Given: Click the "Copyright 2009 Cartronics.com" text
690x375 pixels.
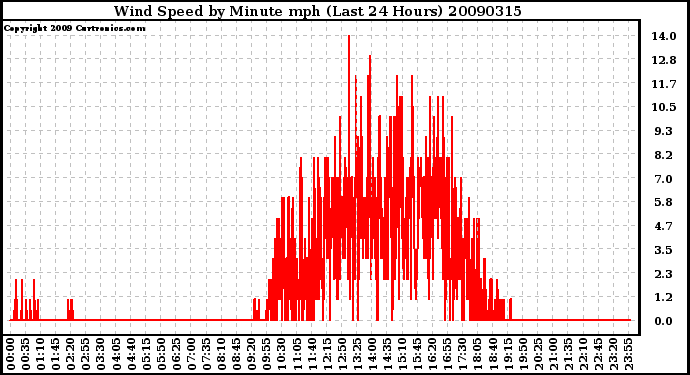Looking at the screenshot, I should pyautogui.click(x=74, y=28).
